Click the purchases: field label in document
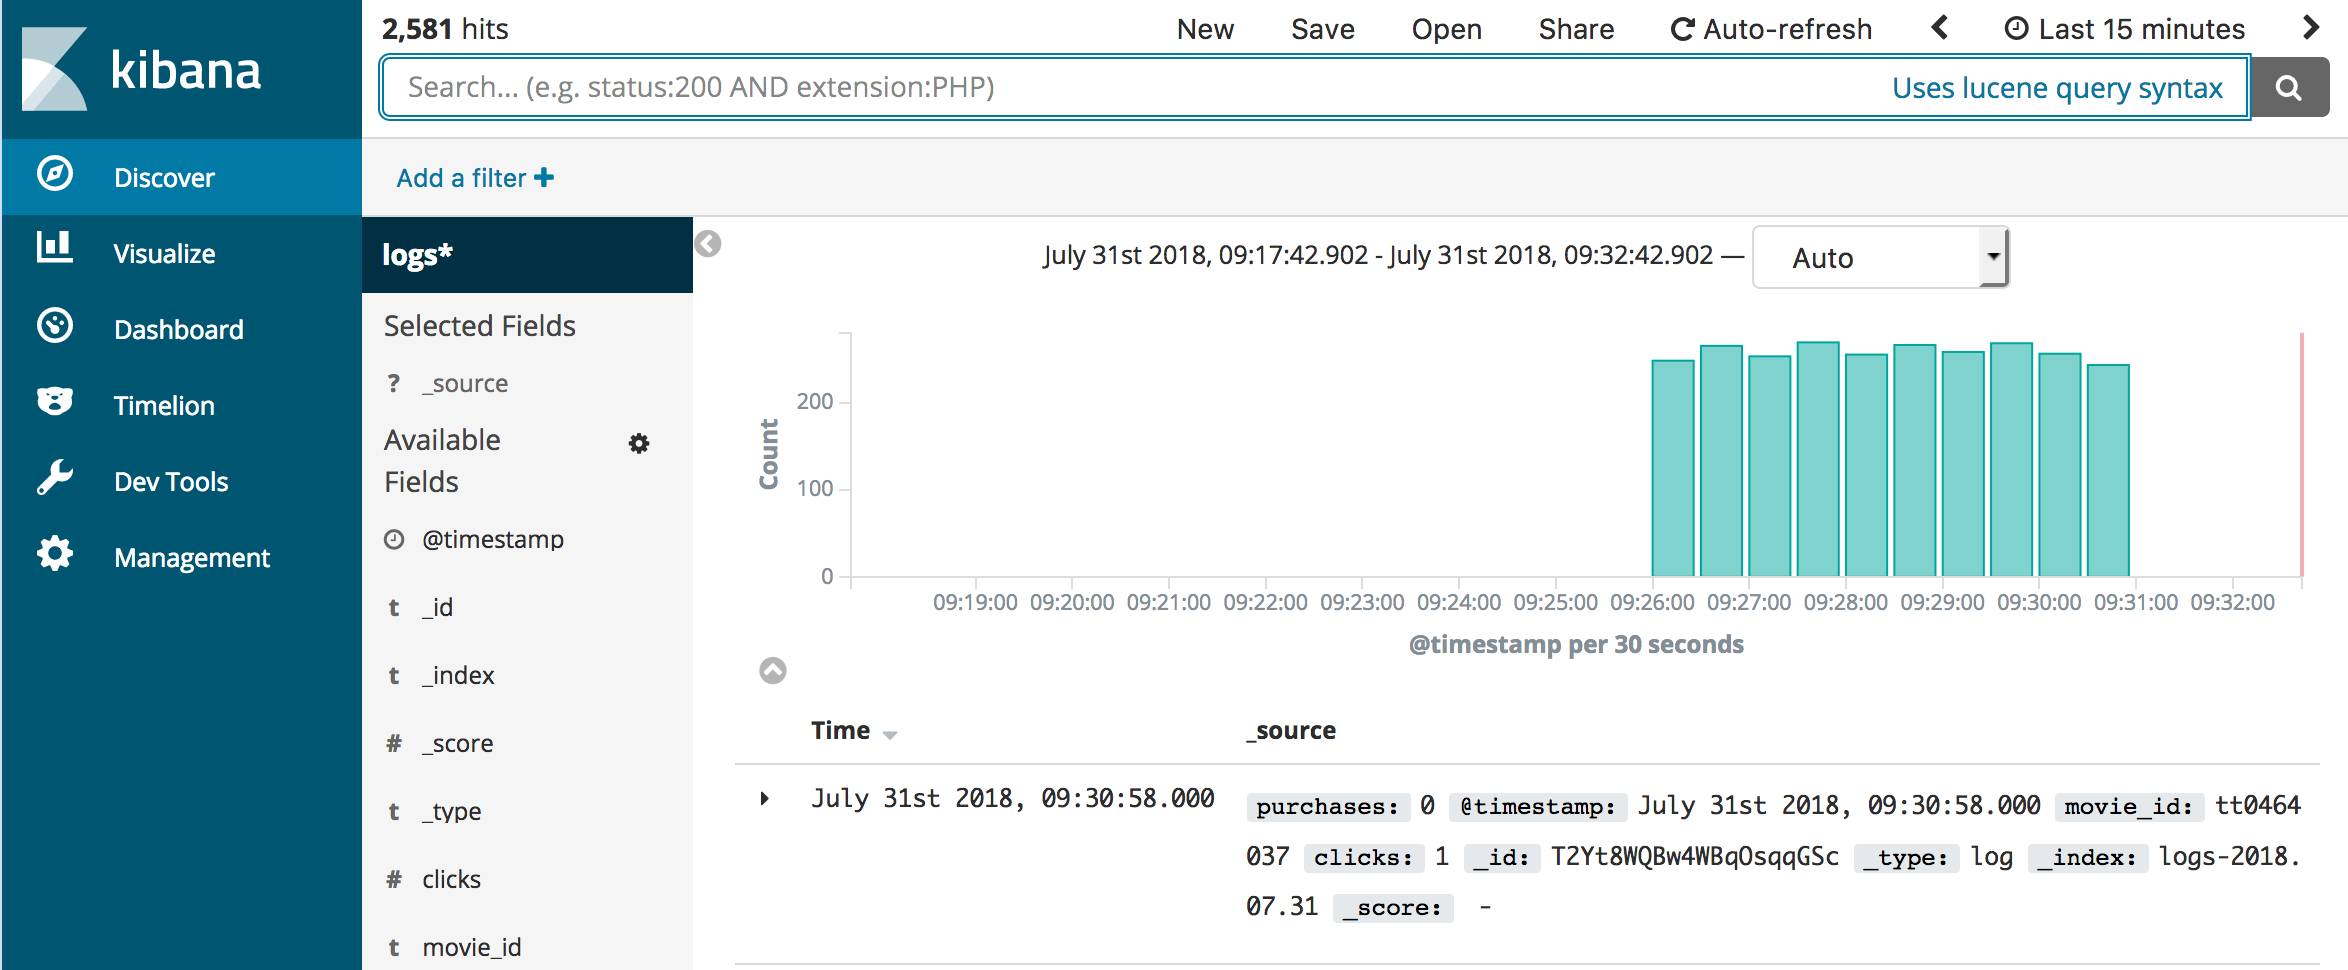This screenshot has height=970, width=2348. [x=1327, y=807]
